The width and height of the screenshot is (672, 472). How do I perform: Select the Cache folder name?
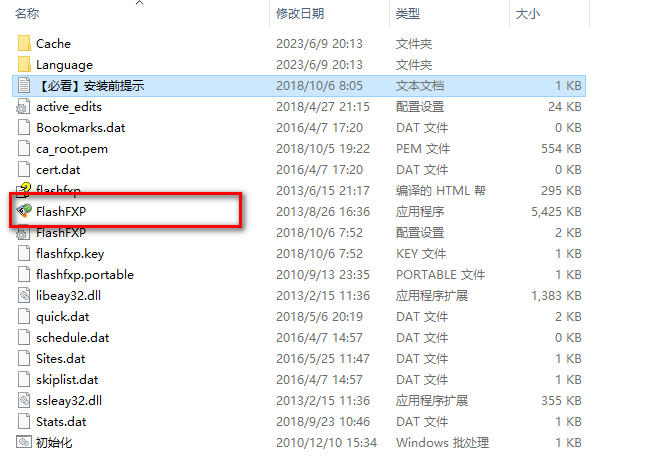(53, 44)
